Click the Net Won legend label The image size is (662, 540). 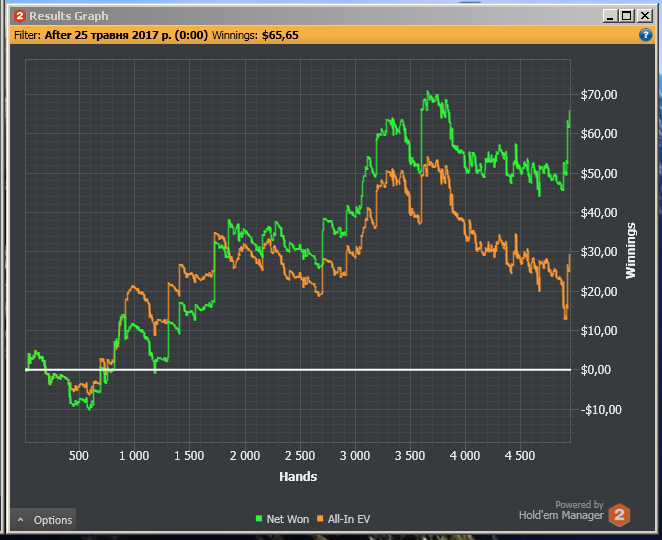point(288,519)
